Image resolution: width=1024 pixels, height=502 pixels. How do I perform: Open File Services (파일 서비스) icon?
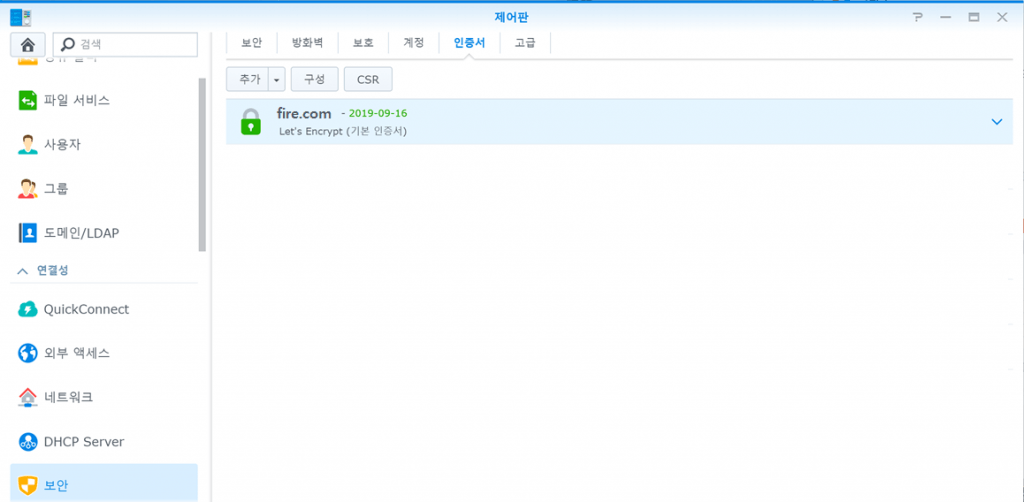click(x=27, y=101)
